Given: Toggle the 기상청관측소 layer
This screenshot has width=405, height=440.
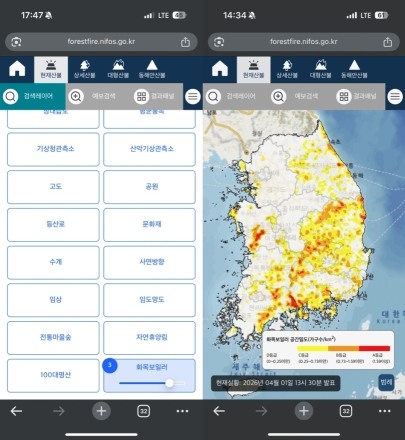Looking at the screenshot, I should [x=53, y=149].
